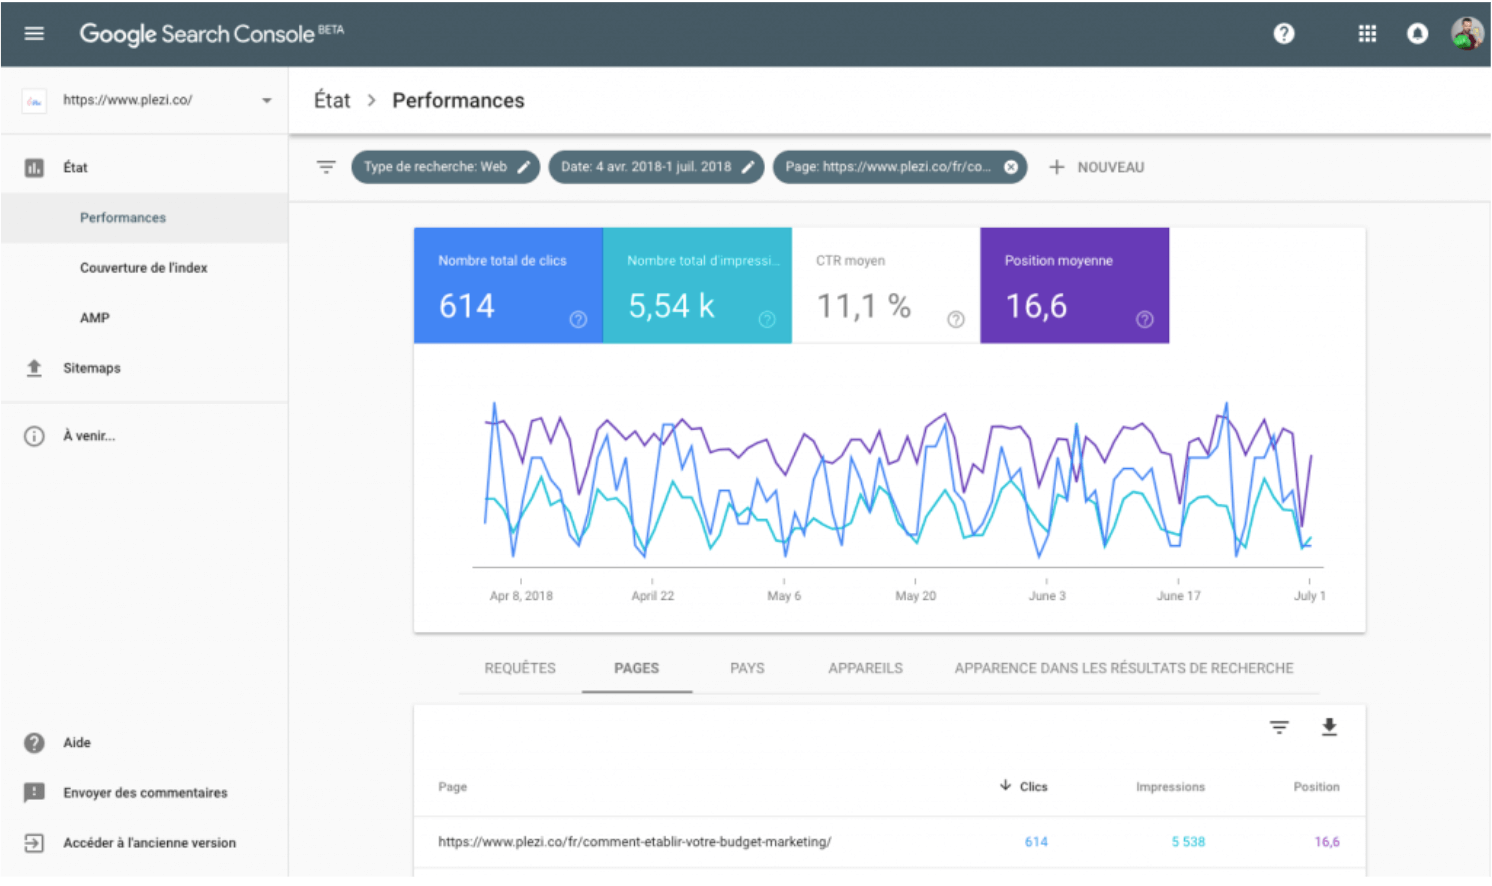Click the 16,6 position table value
Screen dimensions: 1492x886
click(1327, 842)
